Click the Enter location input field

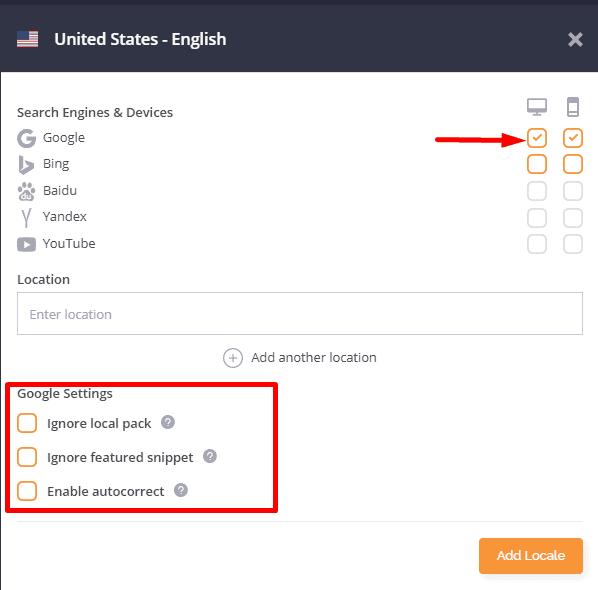(300, 313)
